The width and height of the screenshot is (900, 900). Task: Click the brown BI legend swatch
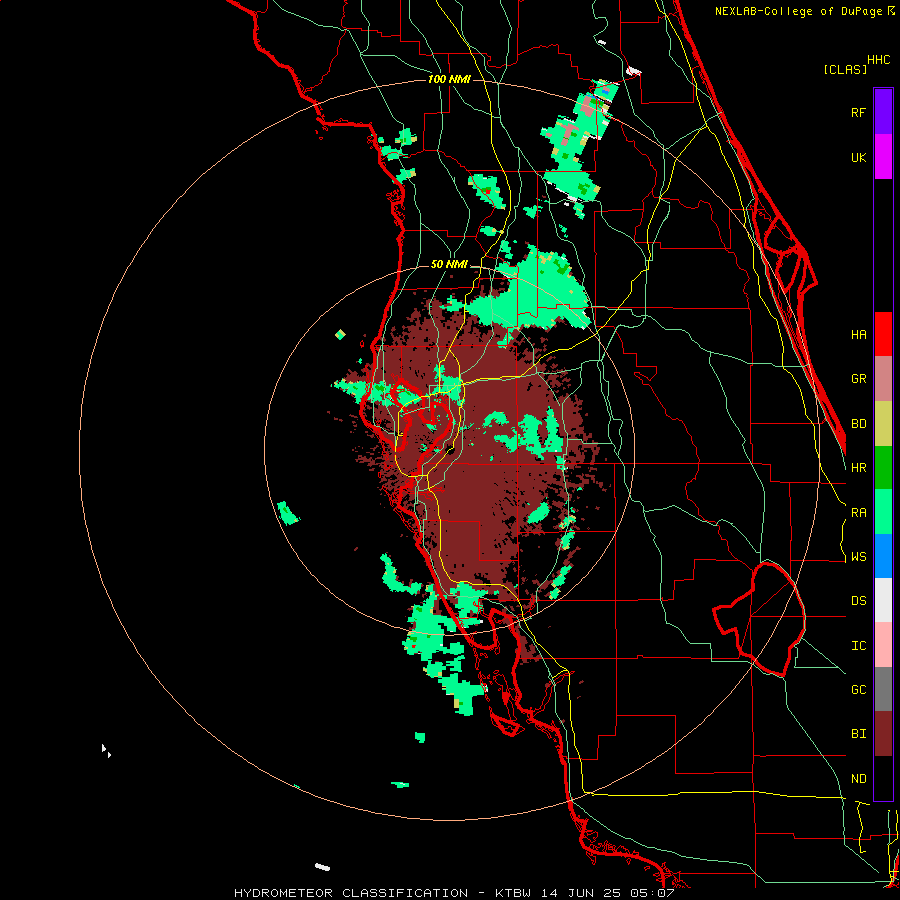click(x=883, y=734)
